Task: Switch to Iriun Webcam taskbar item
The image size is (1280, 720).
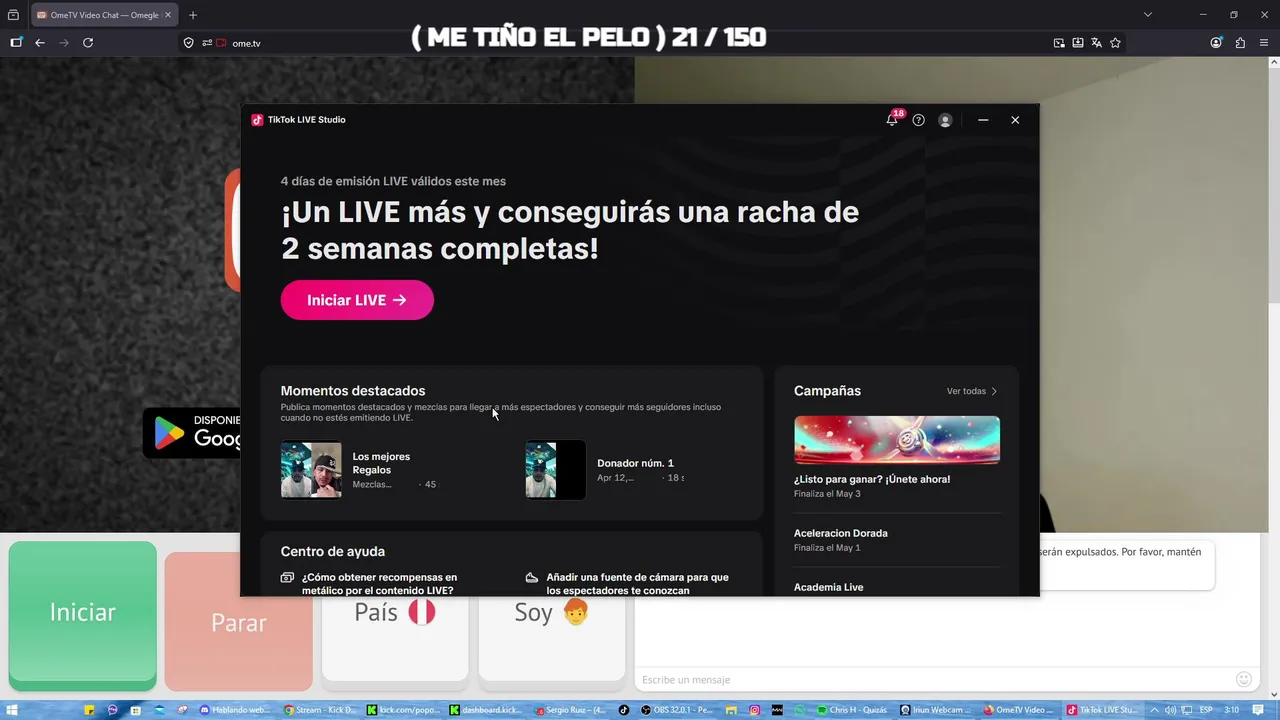Action: (x=935, y=710)
